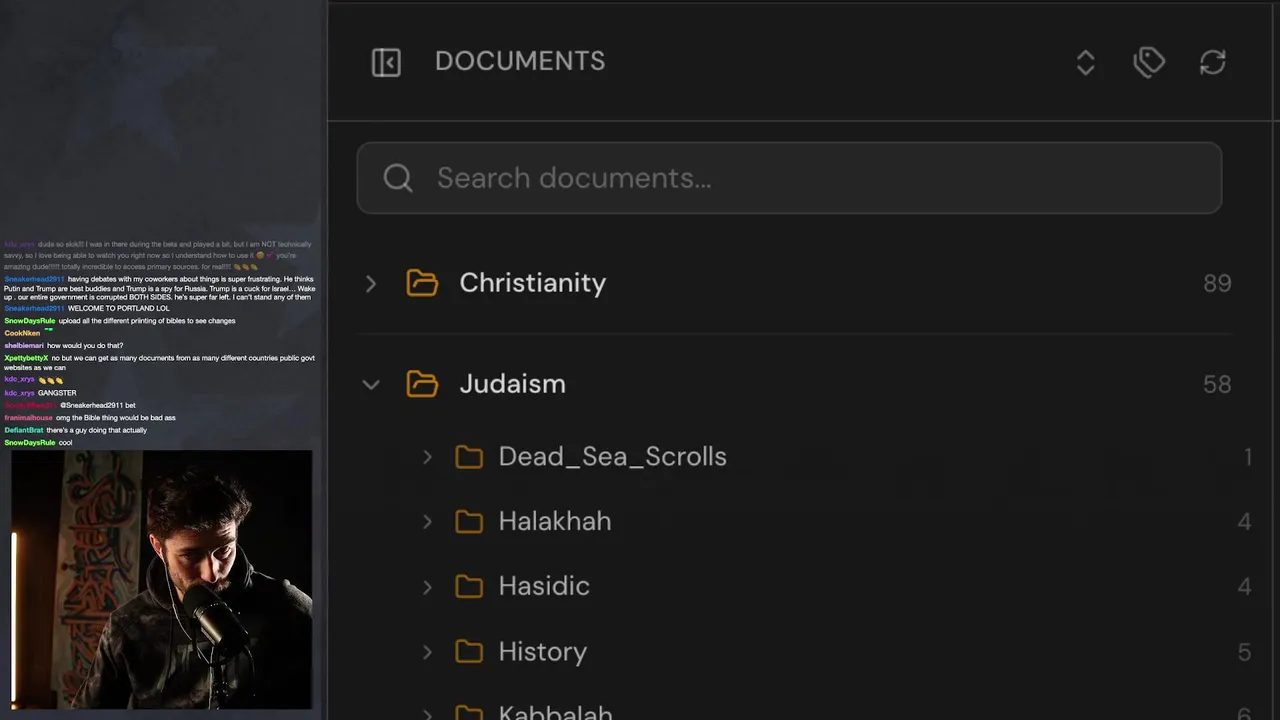Image resolution: width=1280 pixels, height=720 pixels.
Task: Click the expand/collapse all folders icon
Action: [1085, 63]
